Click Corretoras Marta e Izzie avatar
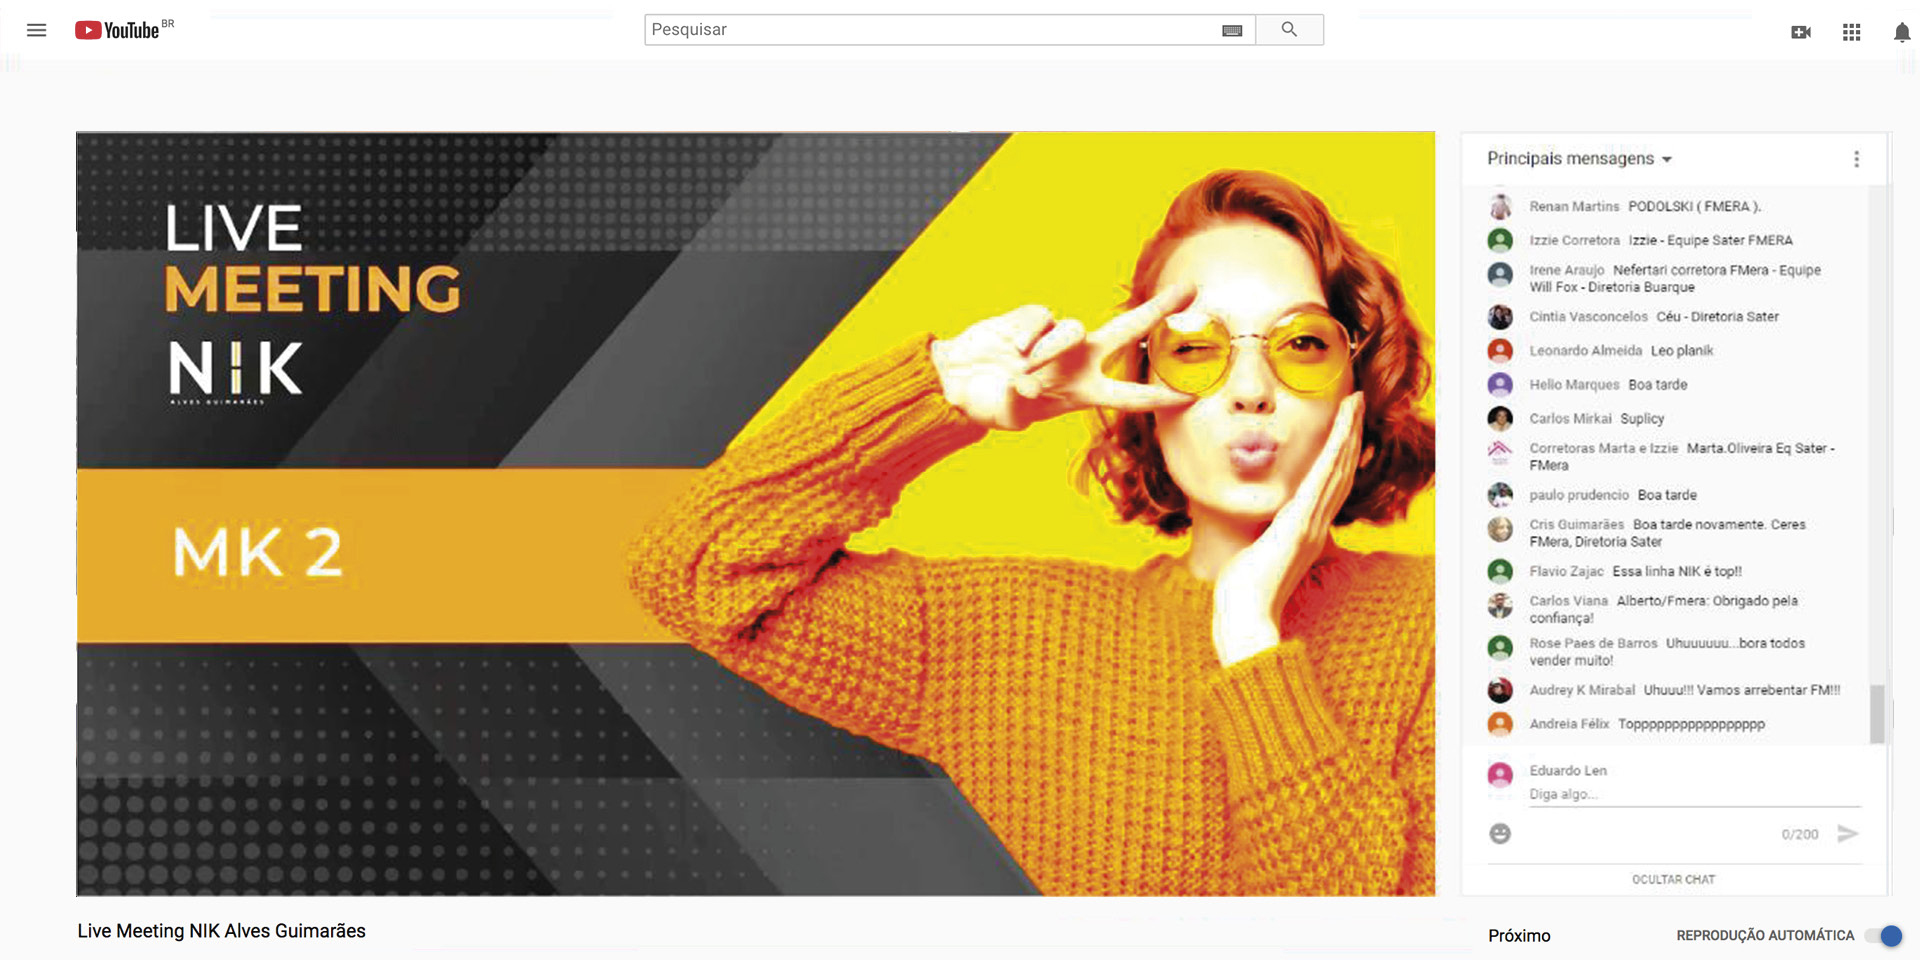Image resolution: width=1920 pixels, height=960 pixels. (1500, 452)
